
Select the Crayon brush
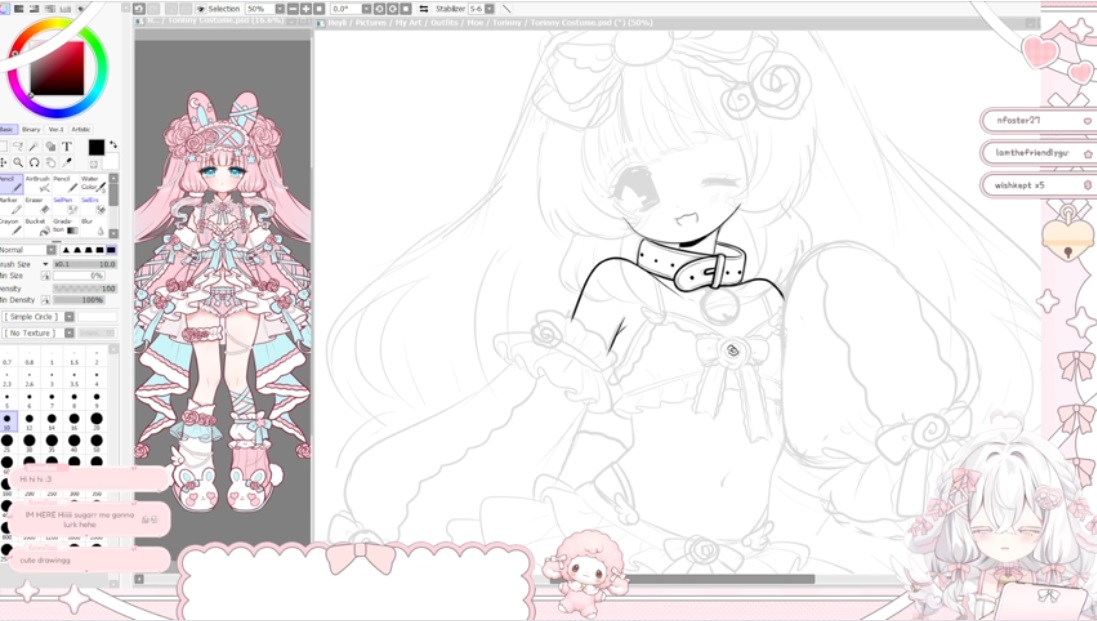[x=11, y=227]
